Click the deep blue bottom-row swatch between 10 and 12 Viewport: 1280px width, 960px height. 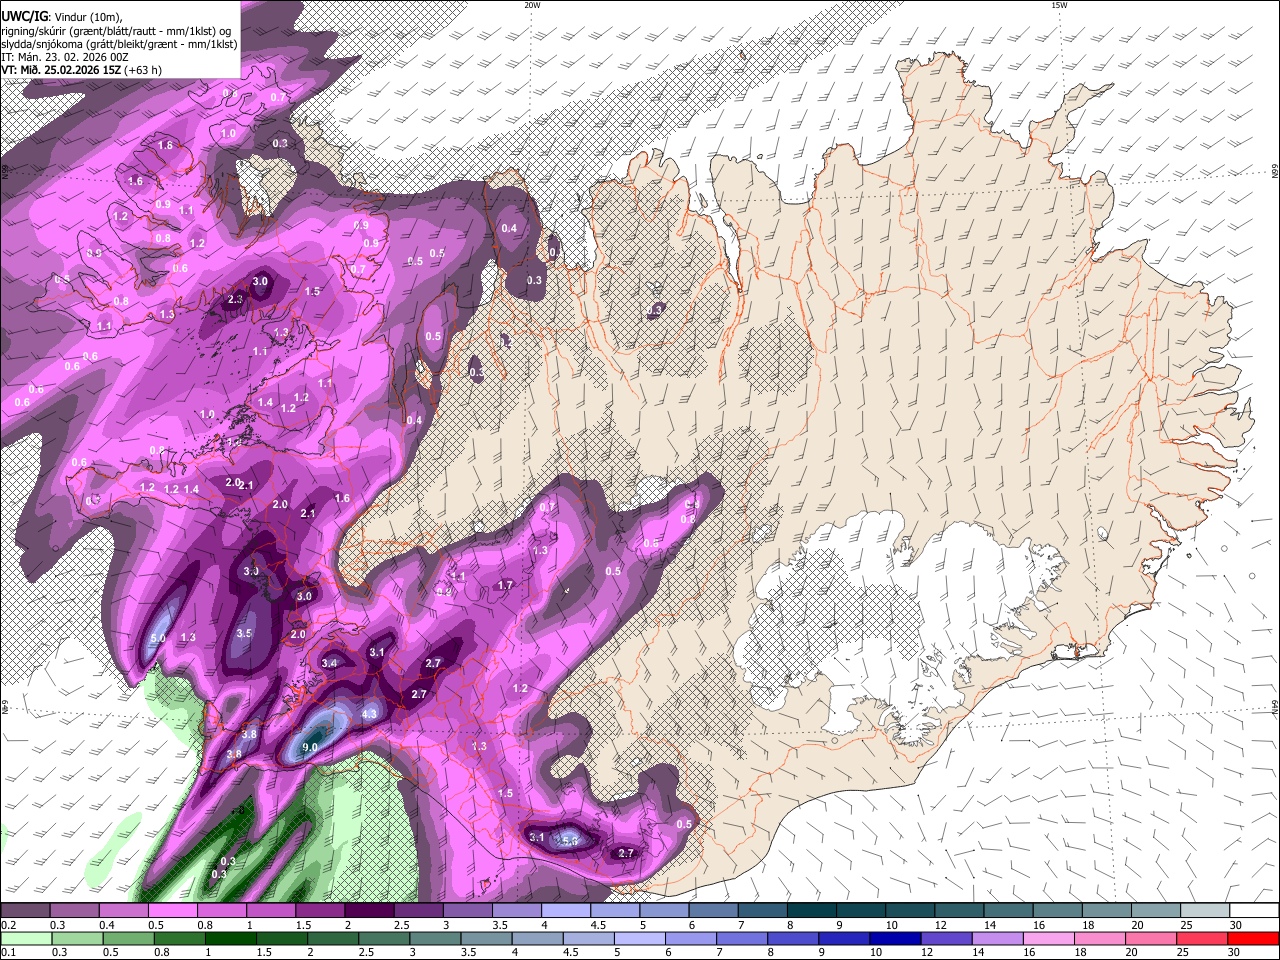[893, 938]
